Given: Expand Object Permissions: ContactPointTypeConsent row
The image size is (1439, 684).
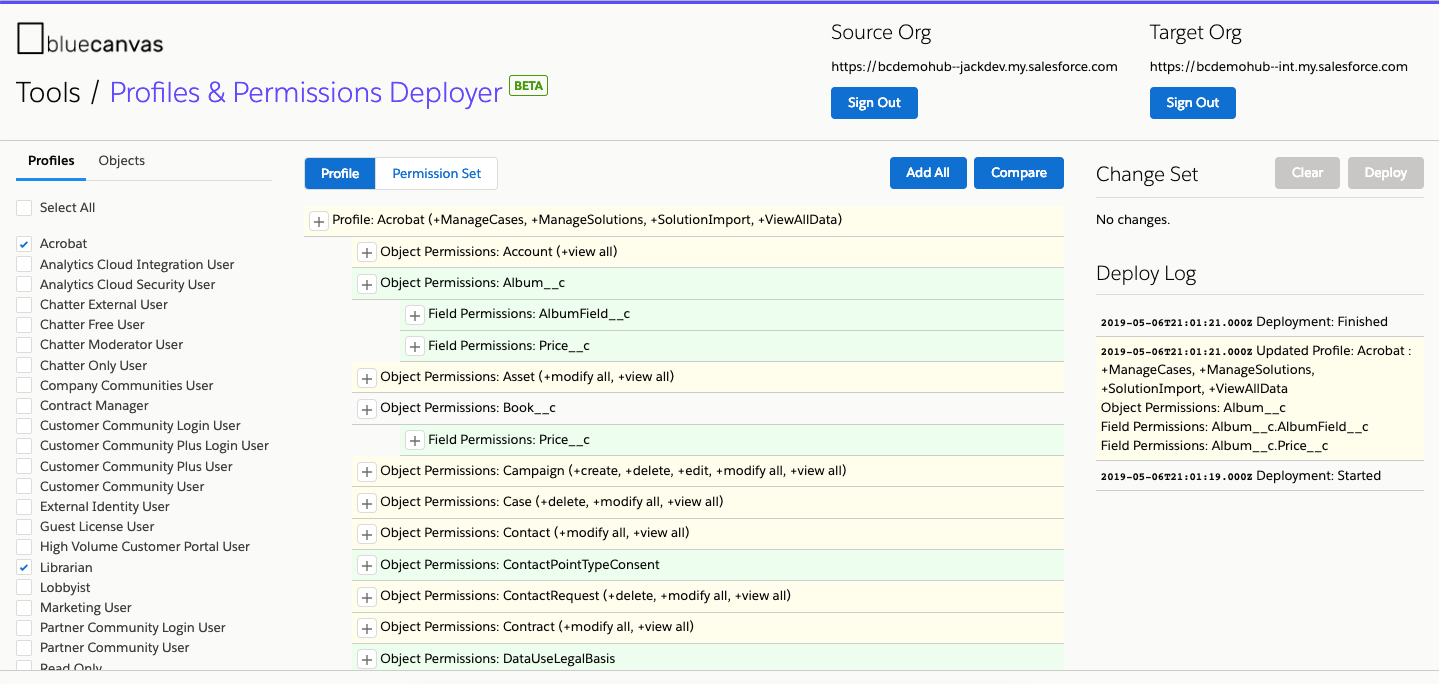Looking at the screenshot, I should [367, 566].
